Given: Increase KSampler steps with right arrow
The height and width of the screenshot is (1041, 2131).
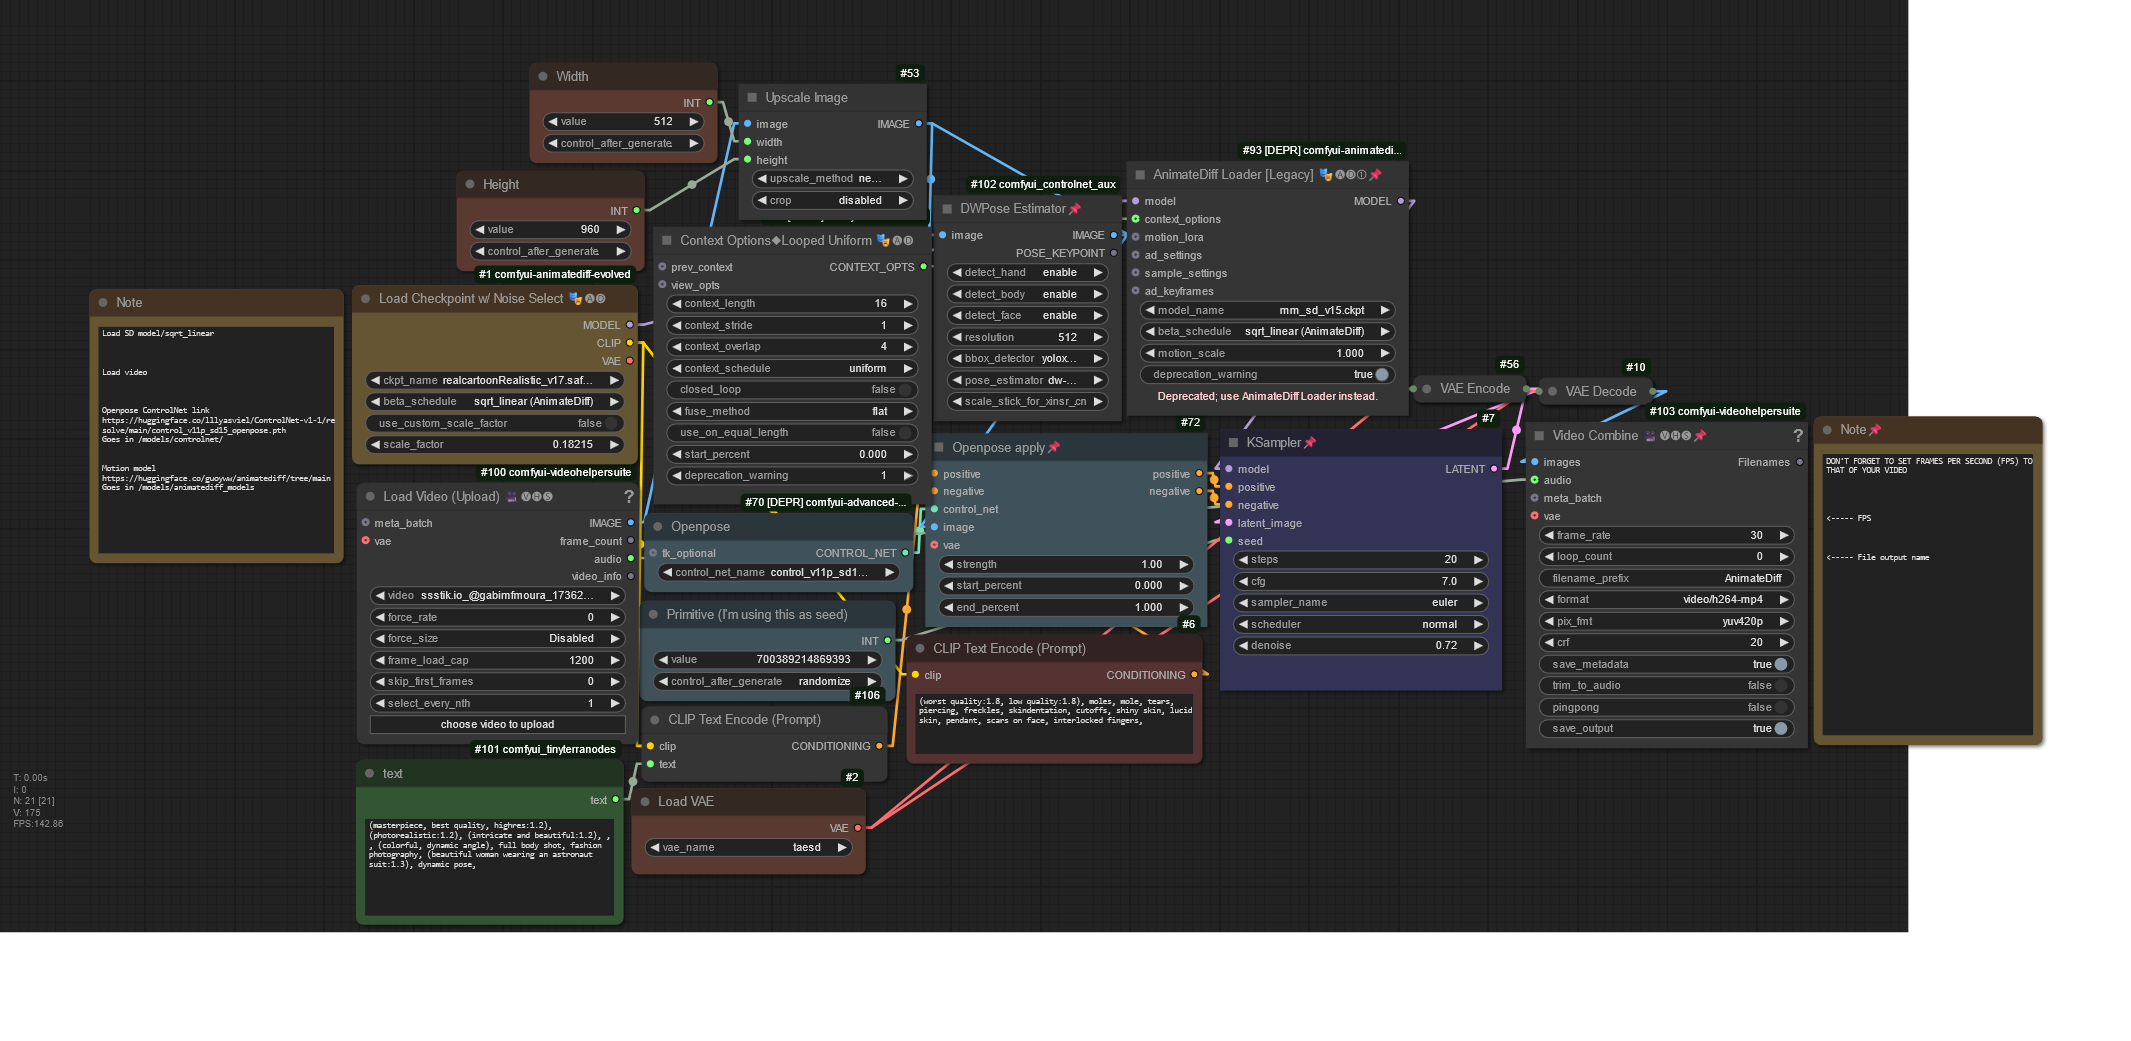Looking at the screenshot, I should coord(1478,560).
